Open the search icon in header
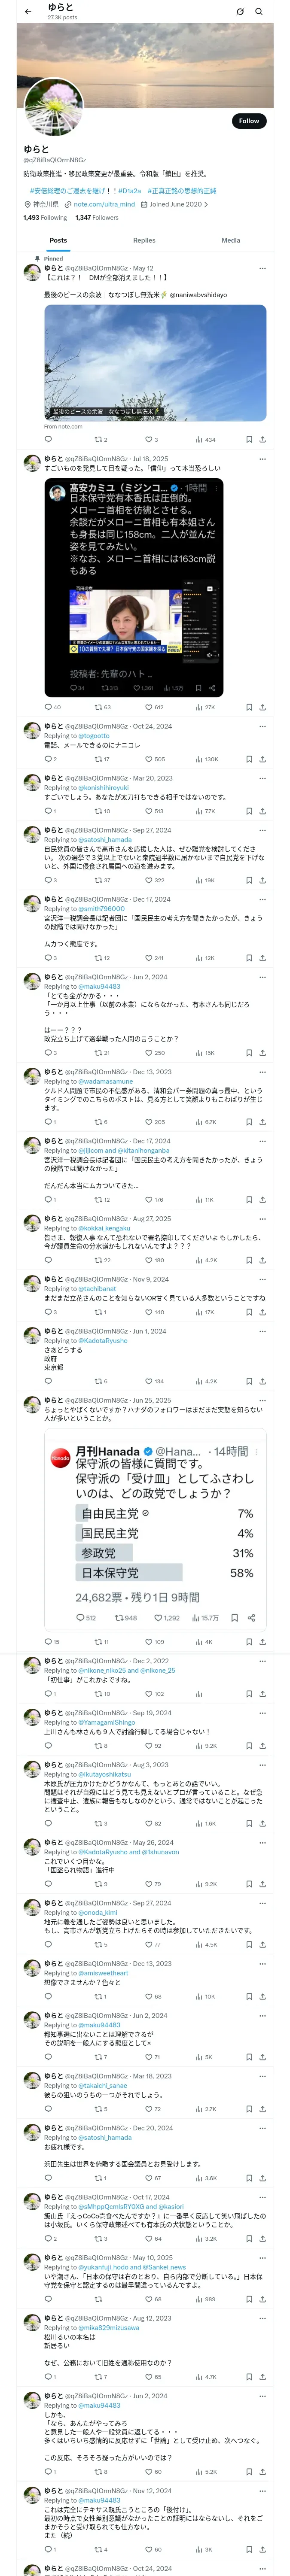This screenshot has height=2576, width=290. click(x=259, y=12)
